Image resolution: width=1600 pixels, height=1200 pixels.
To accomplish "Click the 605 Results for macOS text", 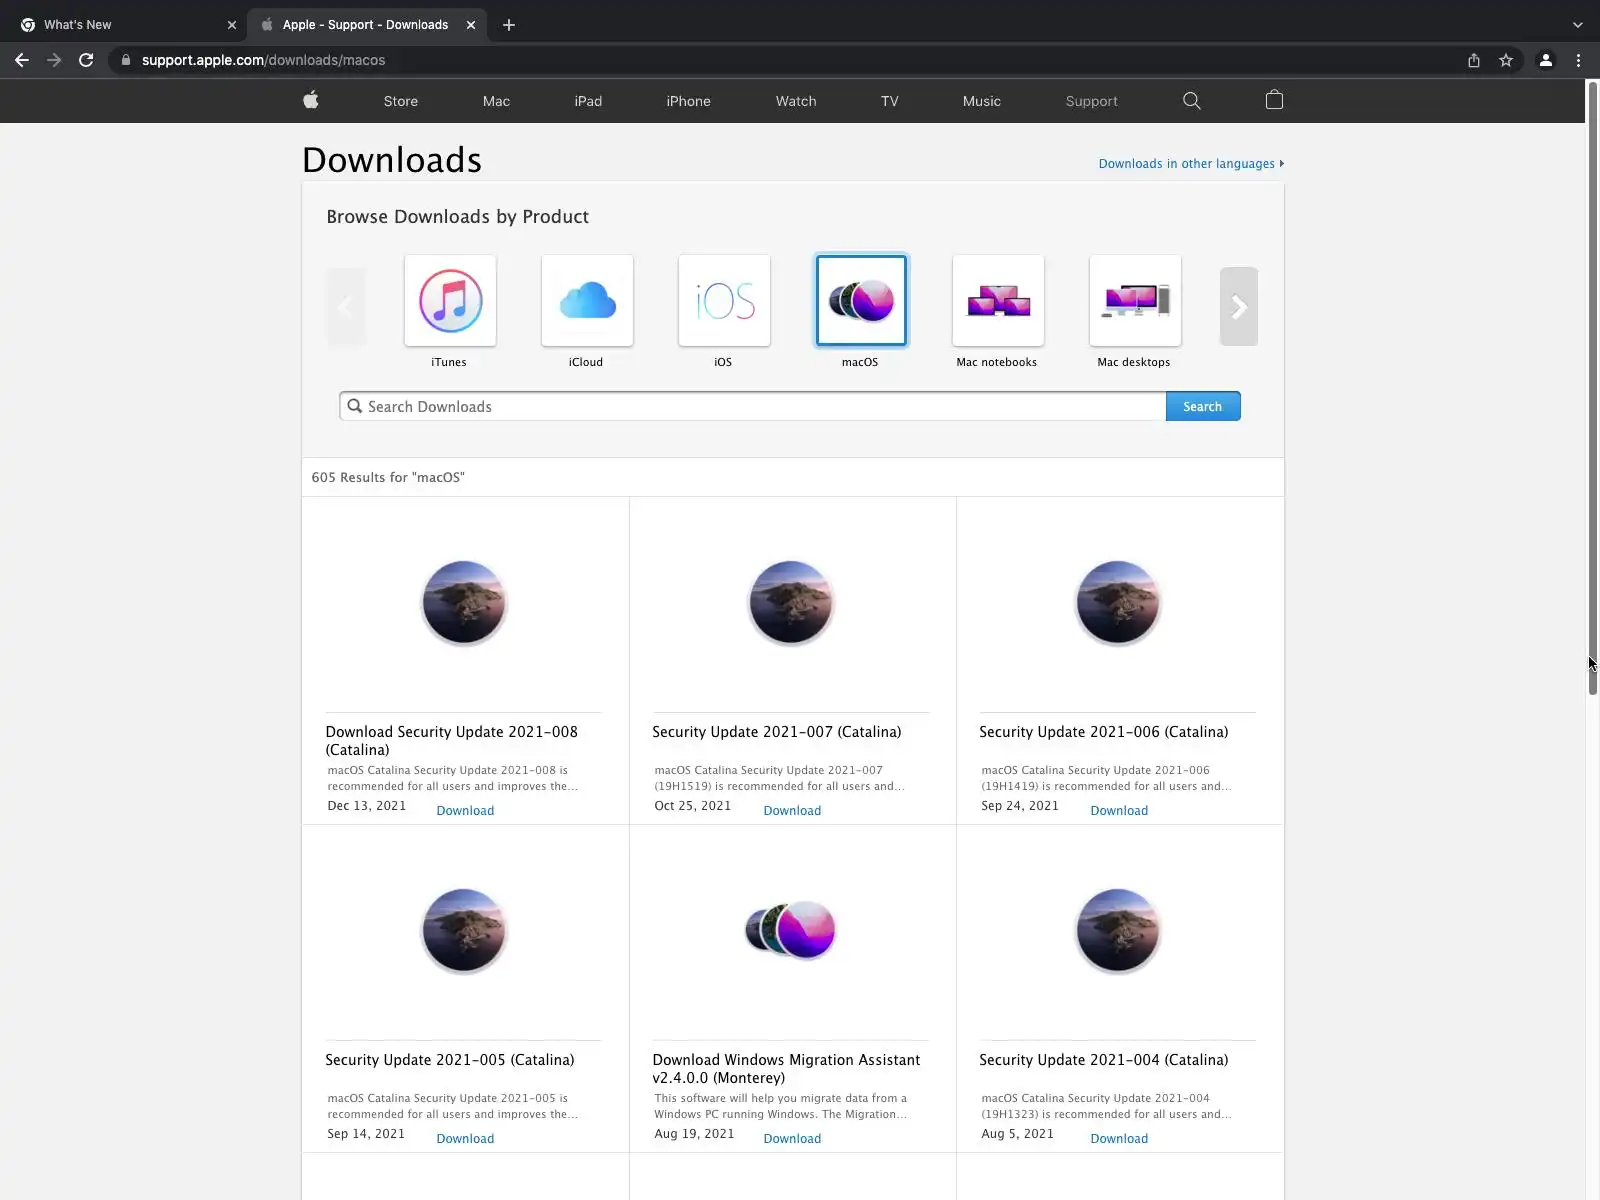I will pos(388,478).
